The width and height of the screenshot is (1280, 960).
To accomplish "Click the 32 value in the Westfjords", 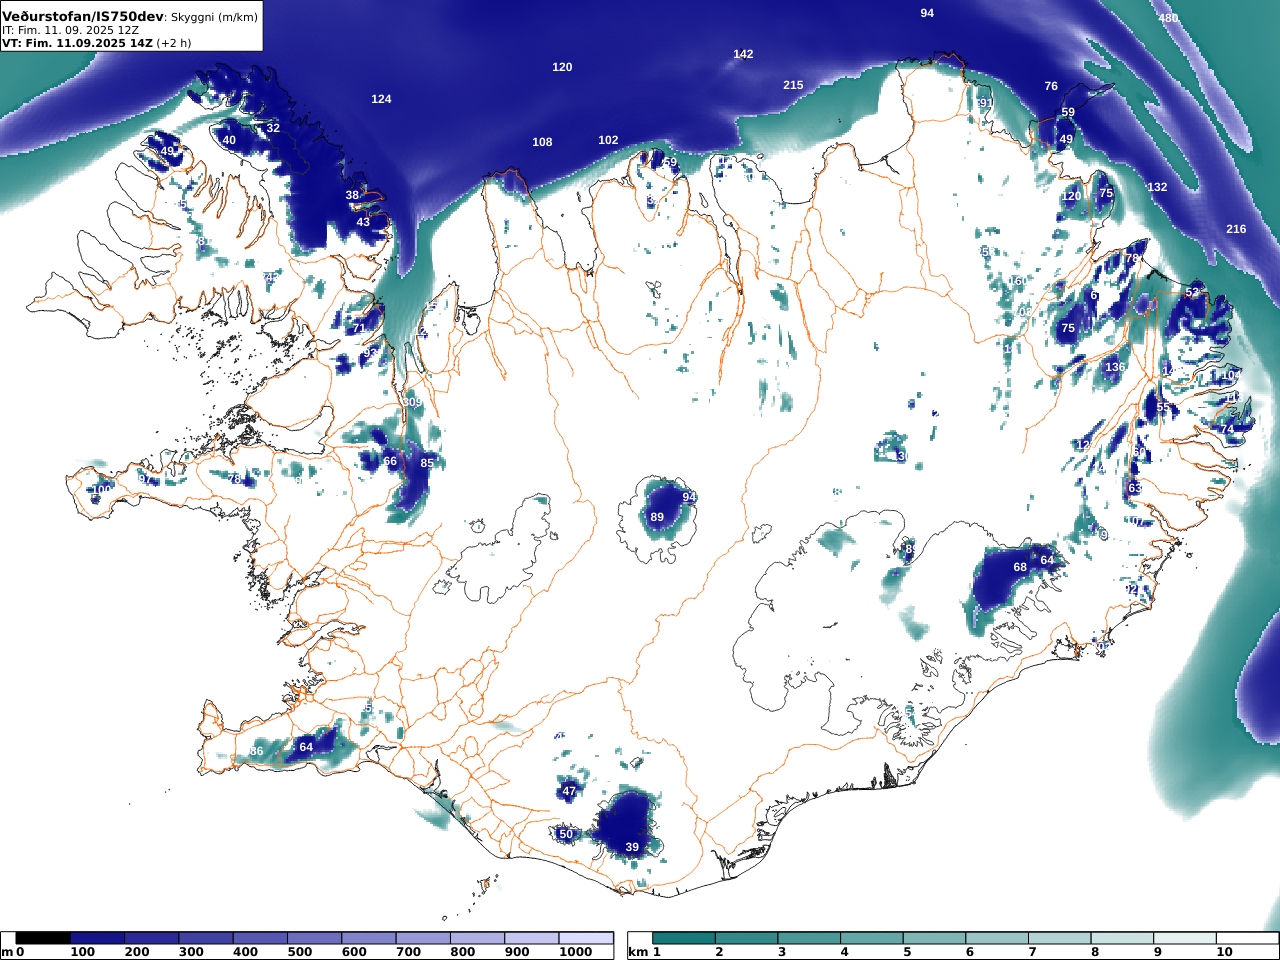I will [273, 128].
